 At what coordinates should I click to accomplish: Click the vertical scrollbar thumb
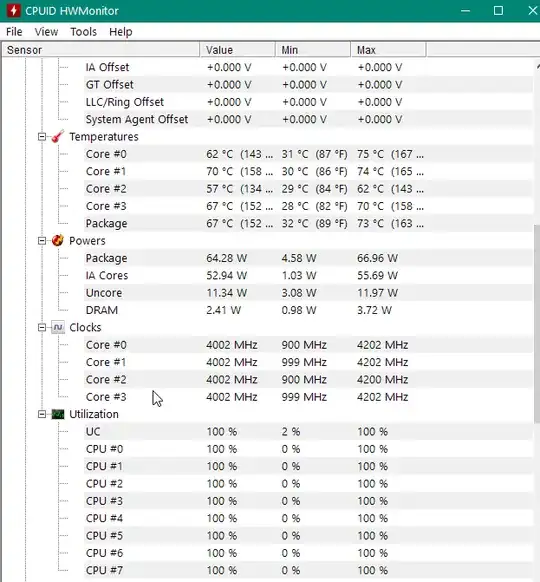pyautogui.click(x=537, y=323)
